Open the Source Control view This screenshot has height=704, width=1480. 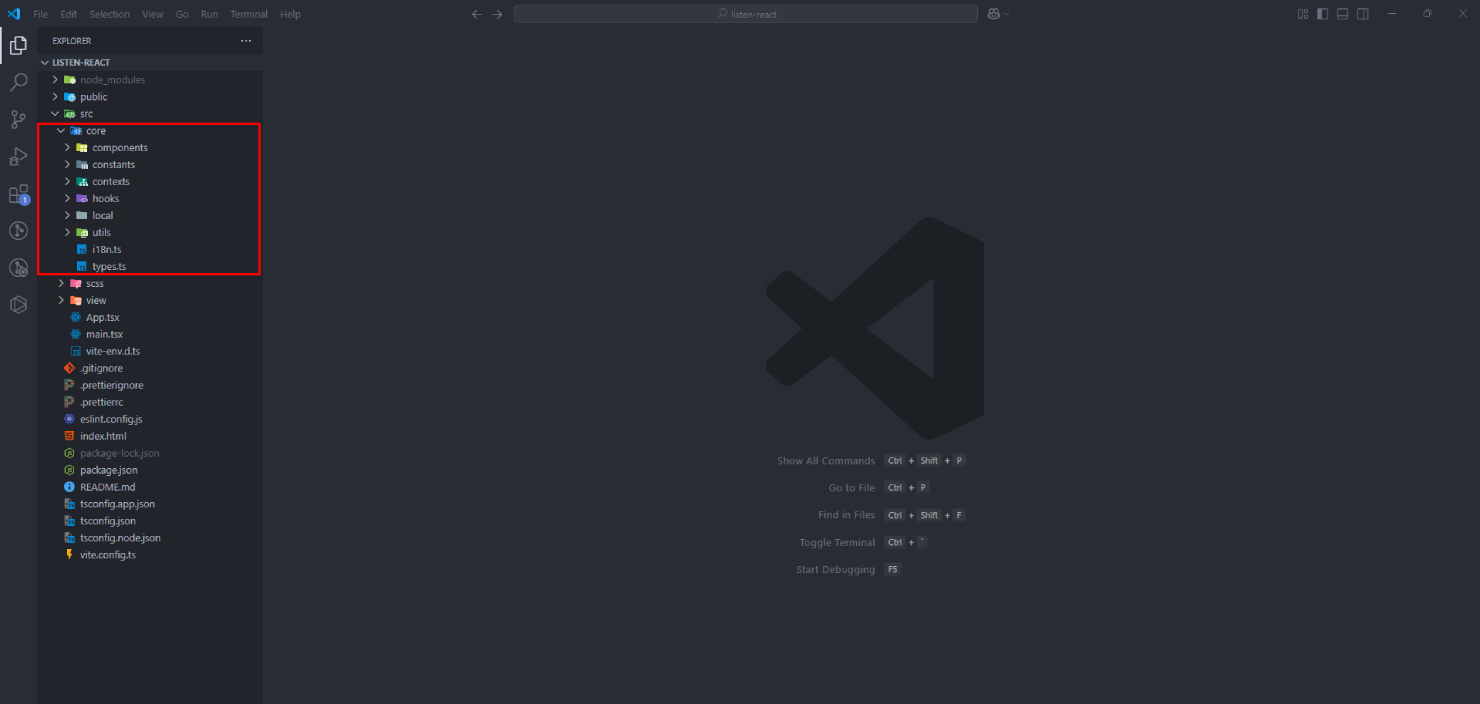point(18,120)
